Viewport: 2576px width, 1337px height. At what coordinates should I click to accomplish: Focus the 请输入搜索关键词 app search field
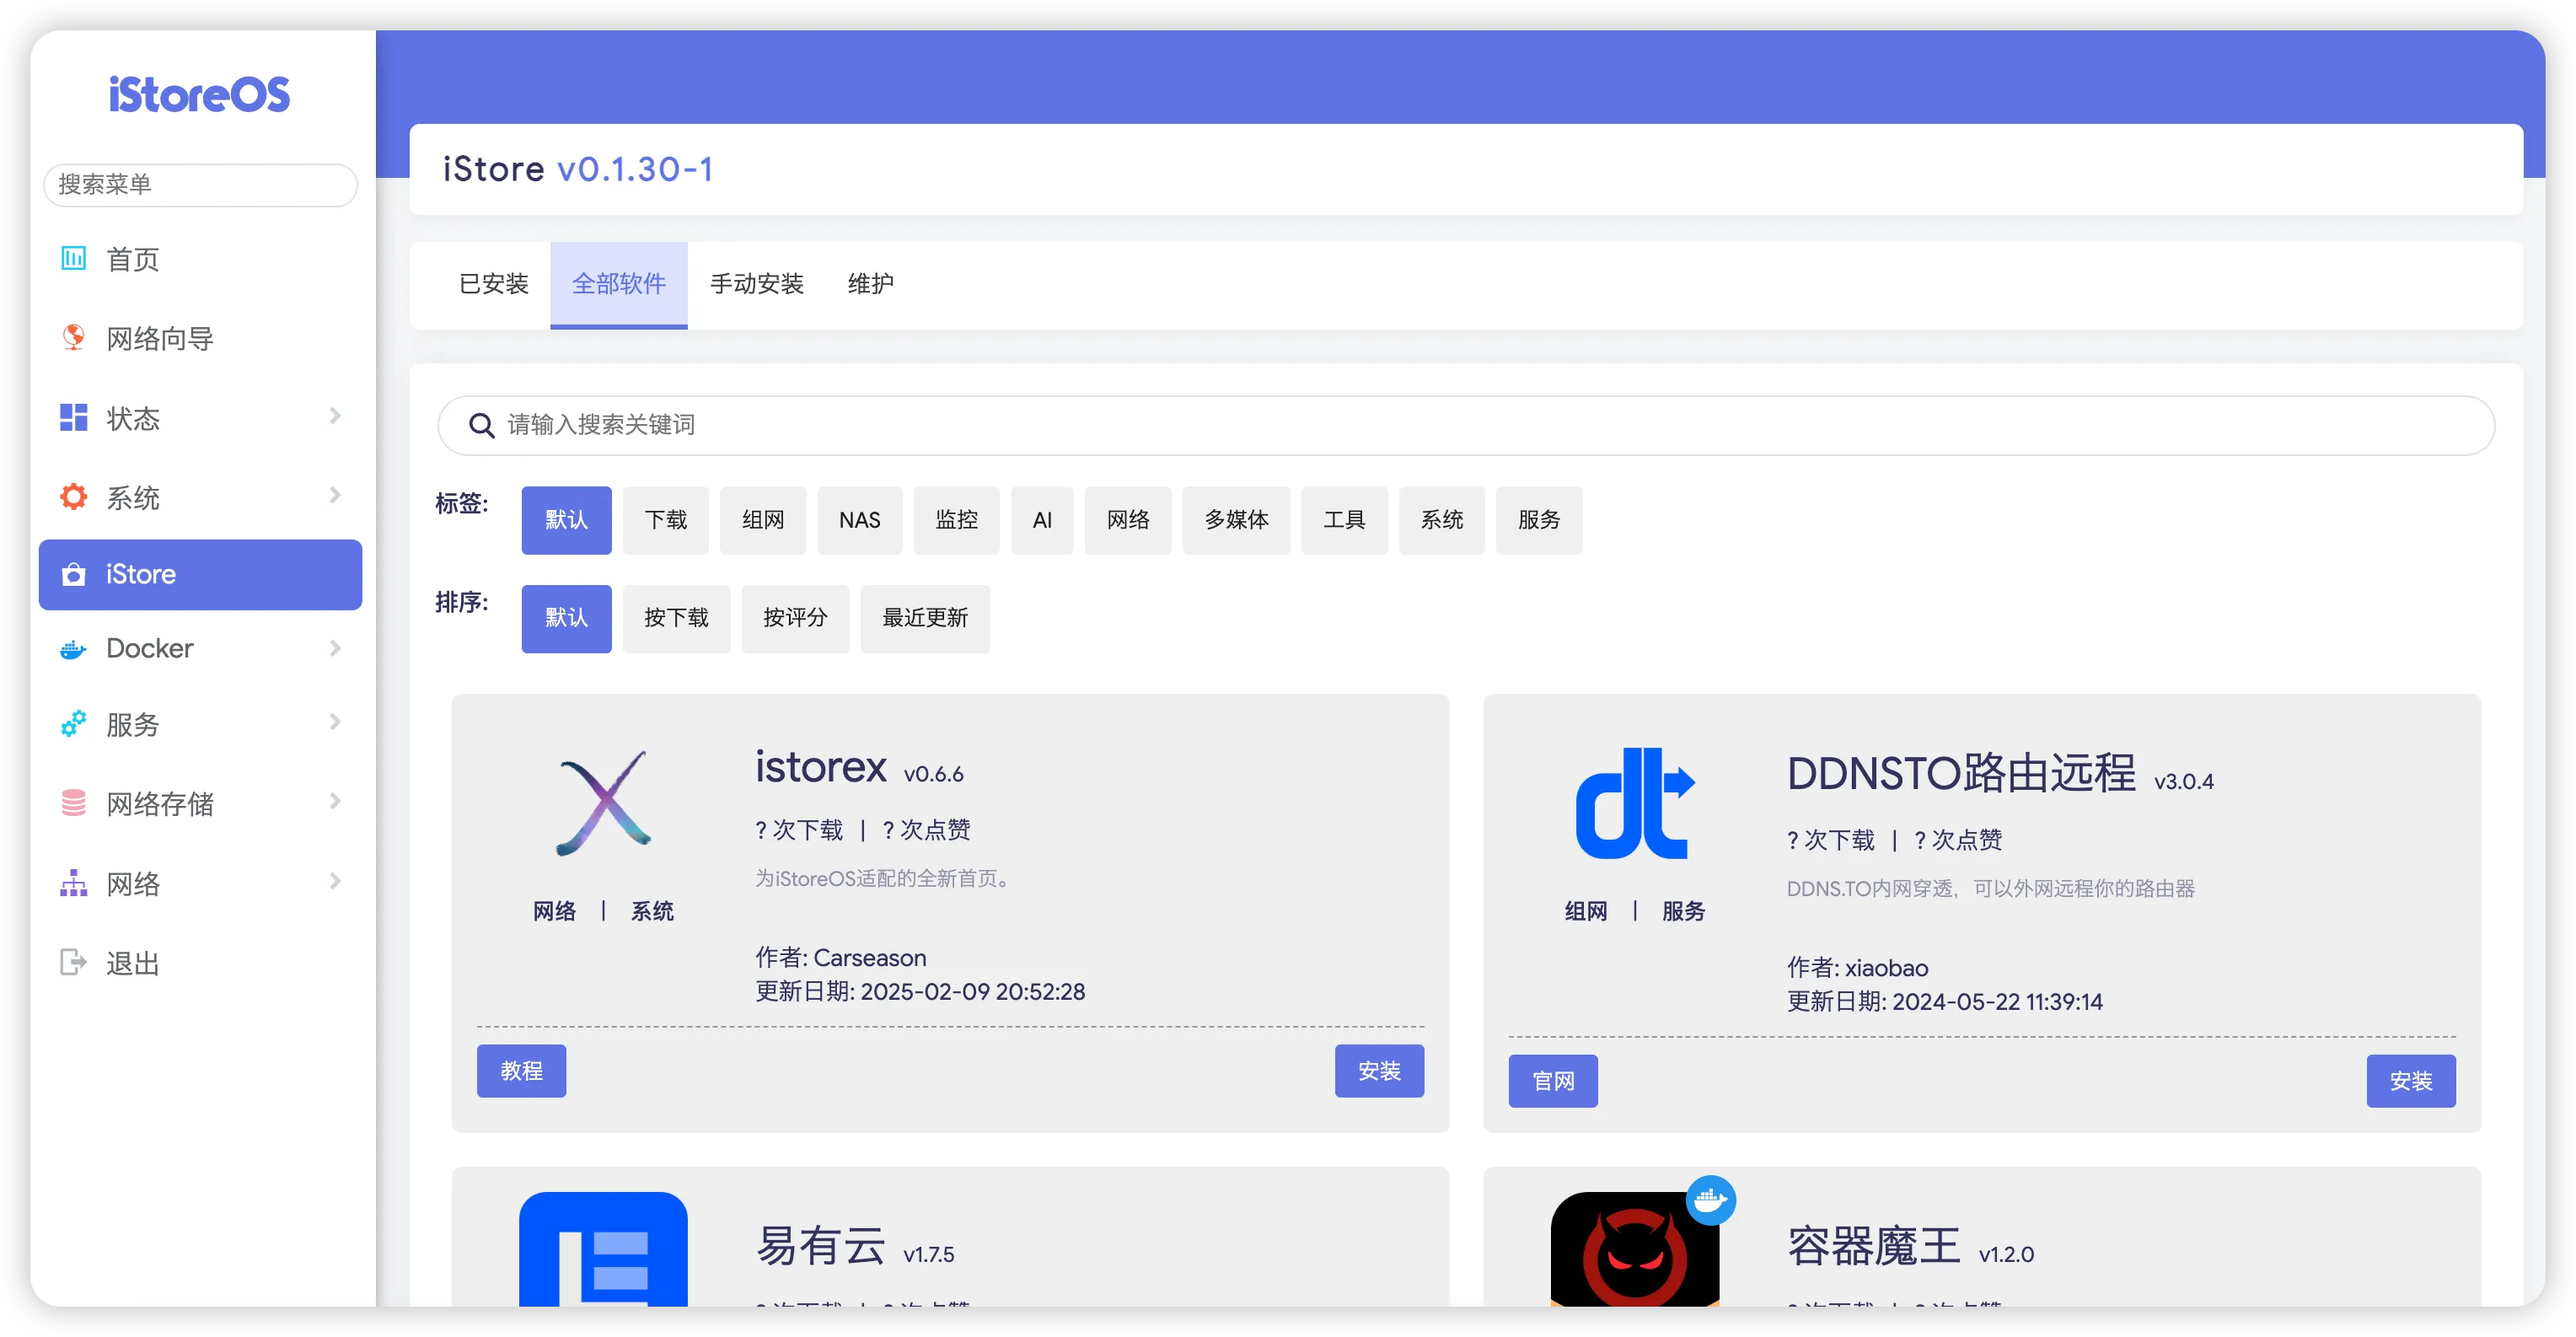point(1466,425)
